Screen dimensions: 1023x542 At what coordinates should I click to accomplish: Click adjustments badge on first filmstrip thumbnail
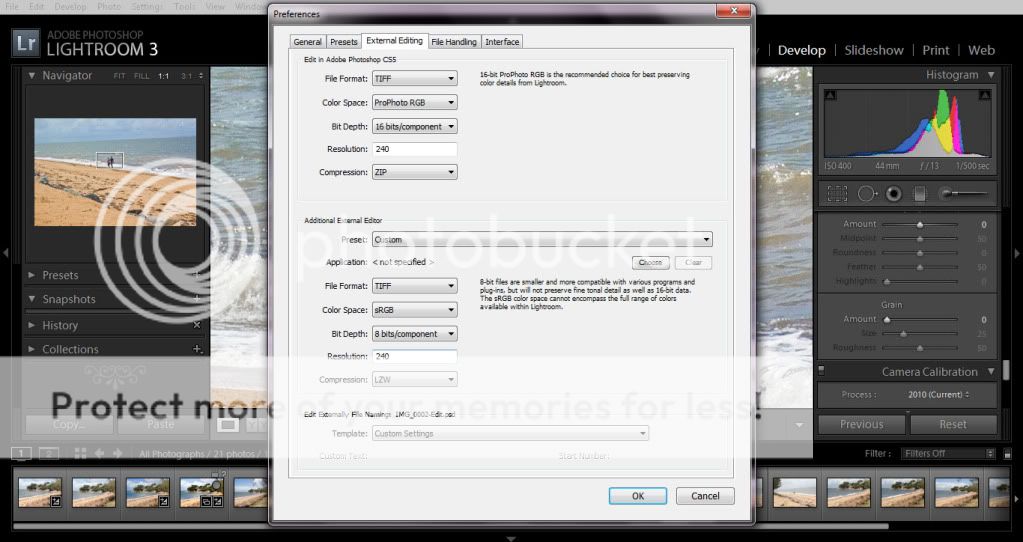[56, 502]
